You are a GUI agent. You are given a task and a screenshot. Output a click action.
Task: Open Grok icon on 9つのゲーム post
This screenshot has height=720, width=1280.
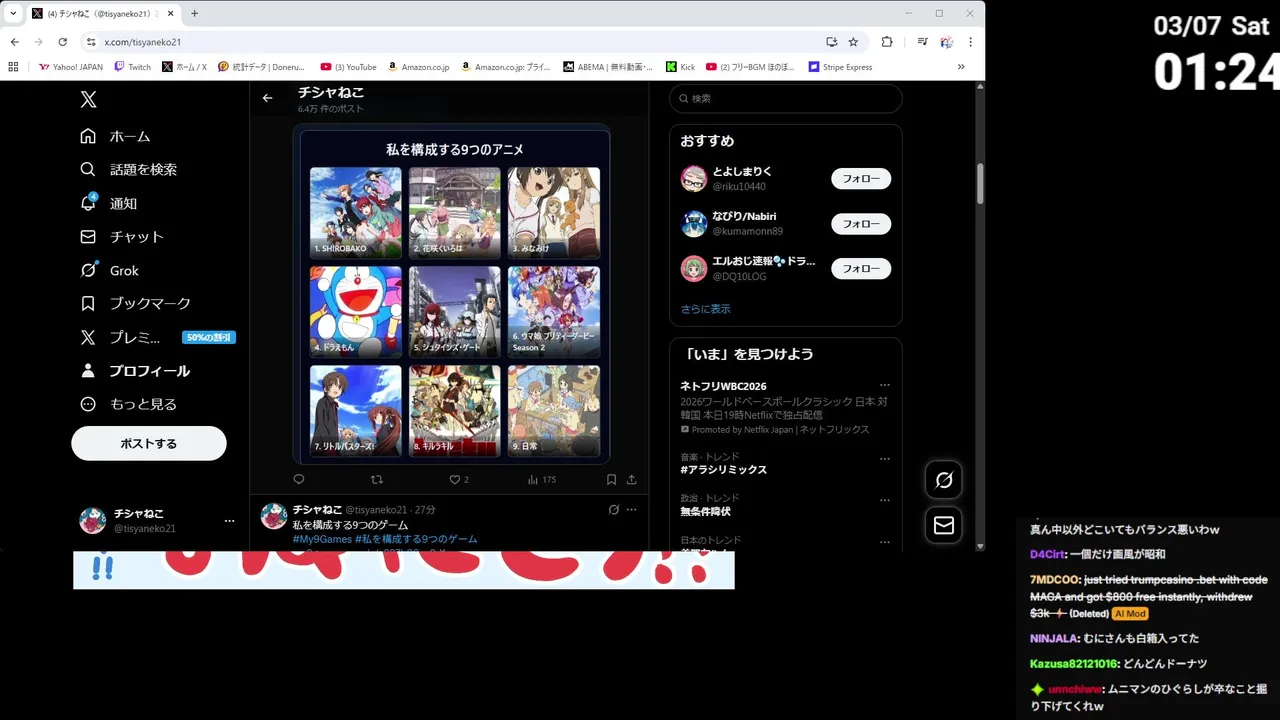tap(614, 510)
